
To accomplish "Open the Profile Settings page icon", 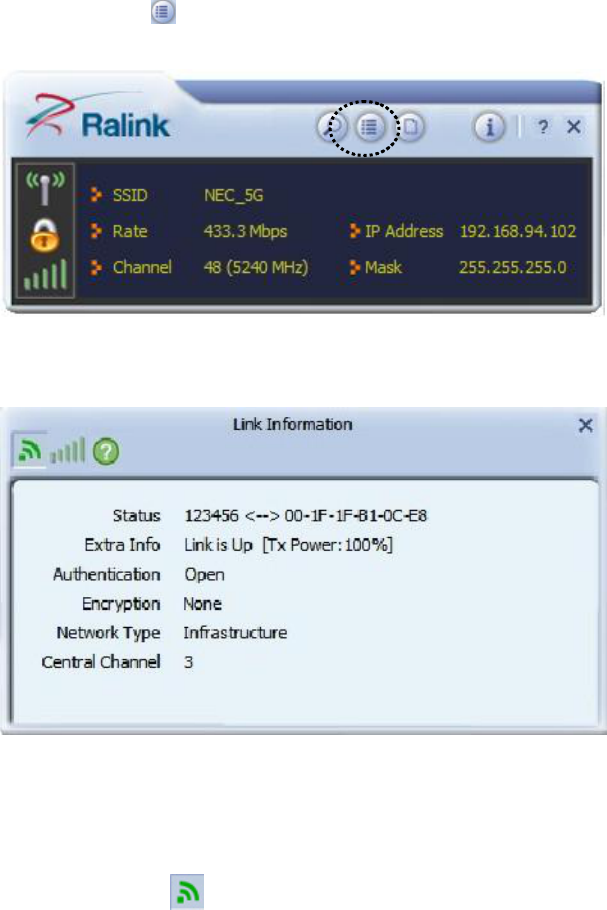I will point(410,127).
